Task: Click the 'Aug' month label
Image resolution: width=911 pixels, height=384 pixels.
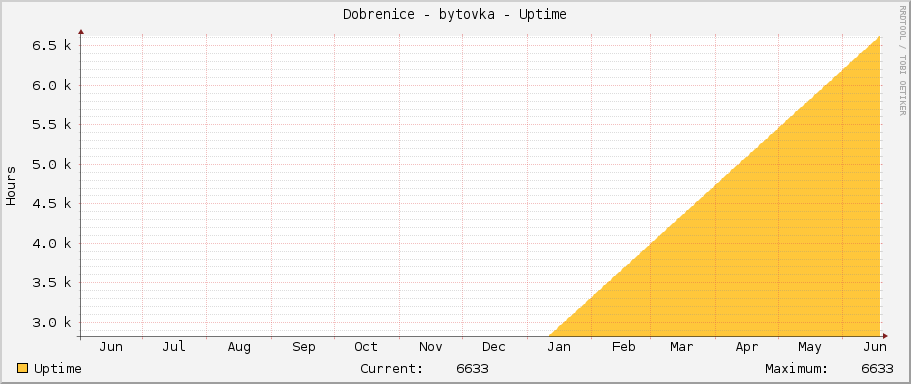Action: click(x=239, y=347)
